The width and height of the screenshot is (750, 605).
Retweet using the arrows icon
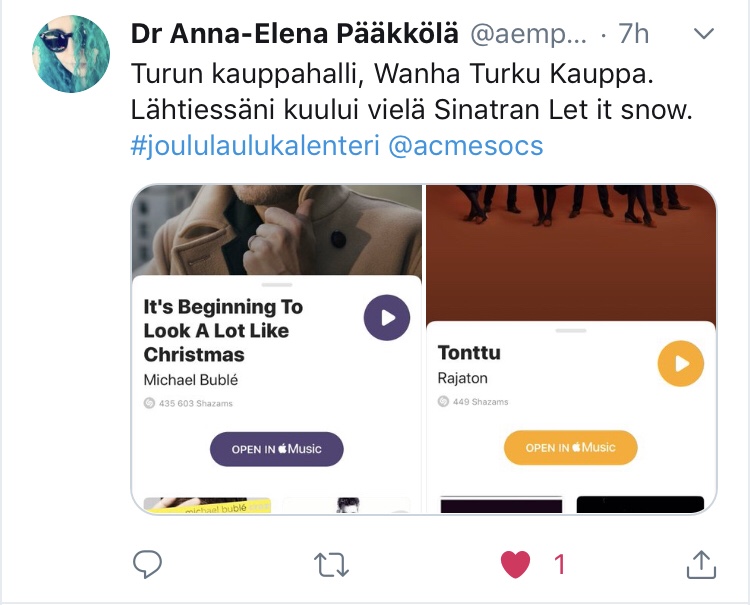pyautogui.click(x=331, y=565)
